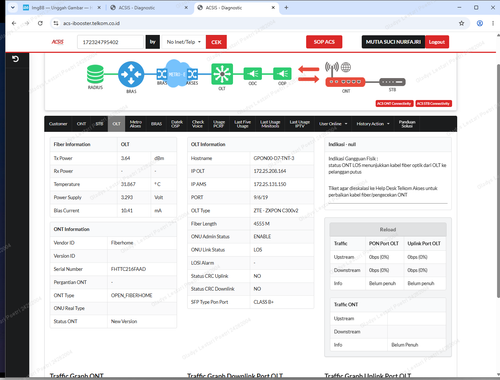The image size is (500, 380).
Task: Click the browser address bar URL
Action: click(x=91, y=23)
